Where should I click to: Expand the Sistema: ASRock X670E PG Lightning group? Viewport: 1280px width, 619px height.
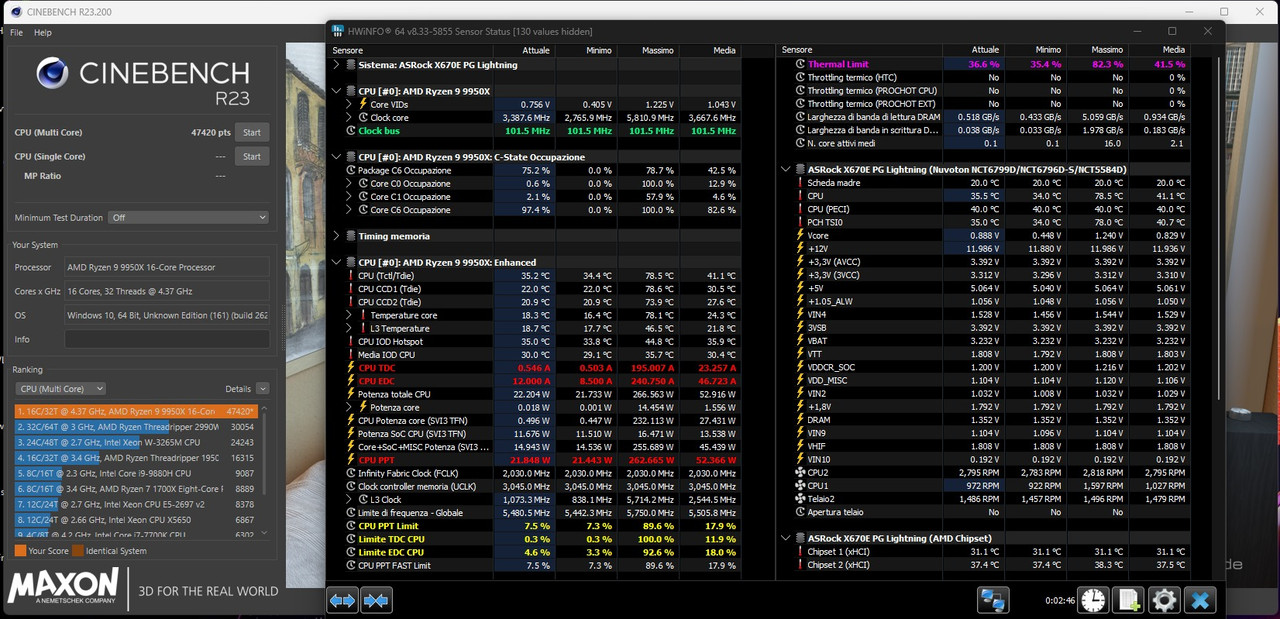point(336,65)
